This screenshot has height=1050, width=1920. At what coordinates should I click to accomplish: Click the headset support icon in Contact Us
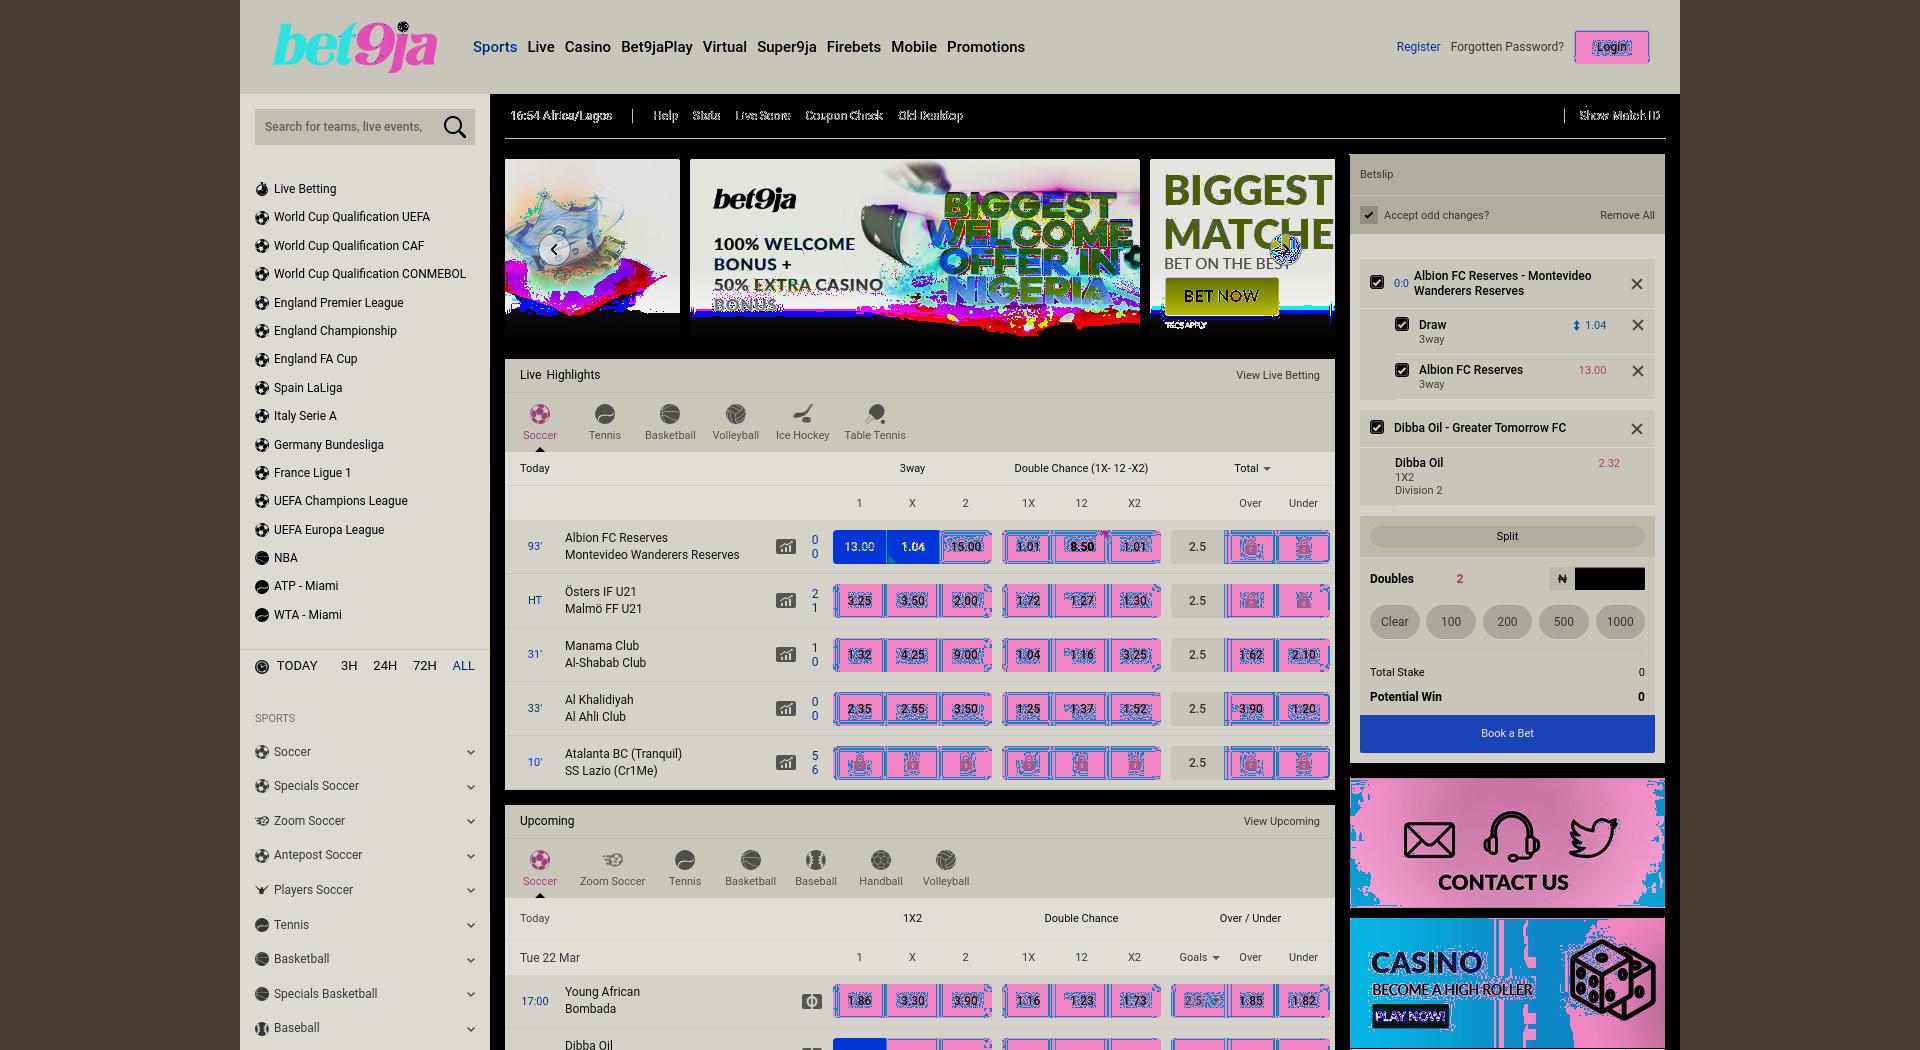(1511, 837)
